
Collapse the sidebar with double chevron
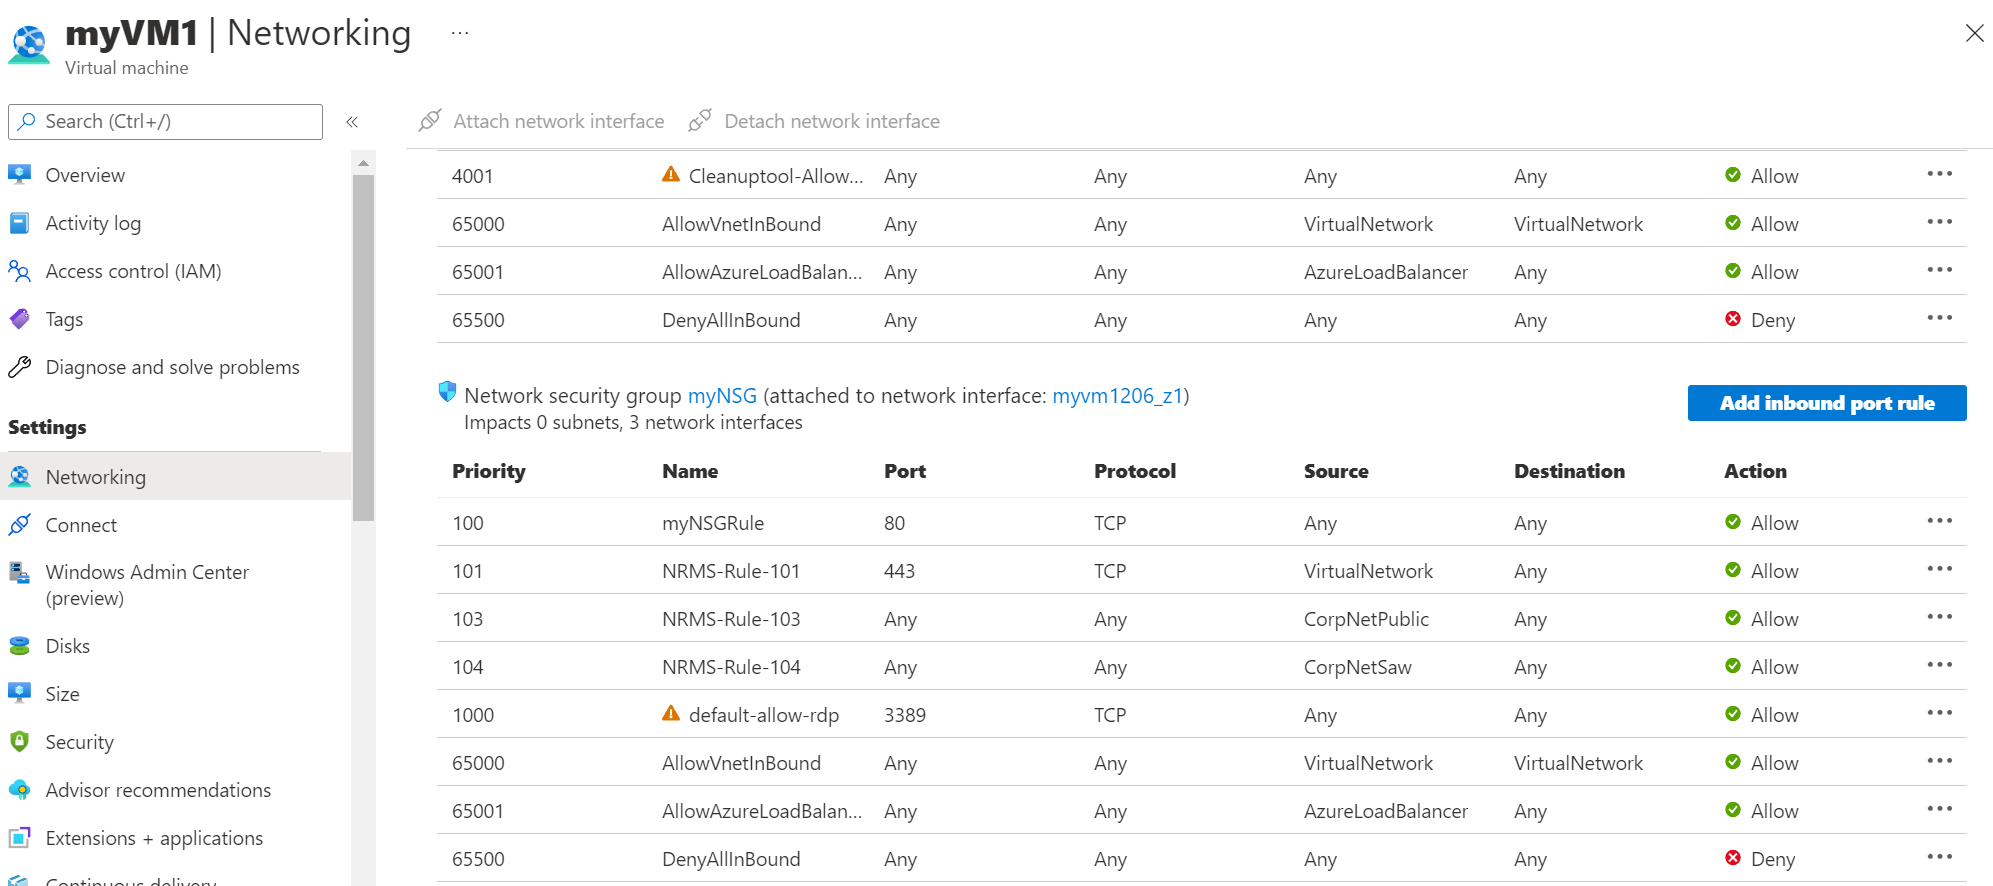352,122
